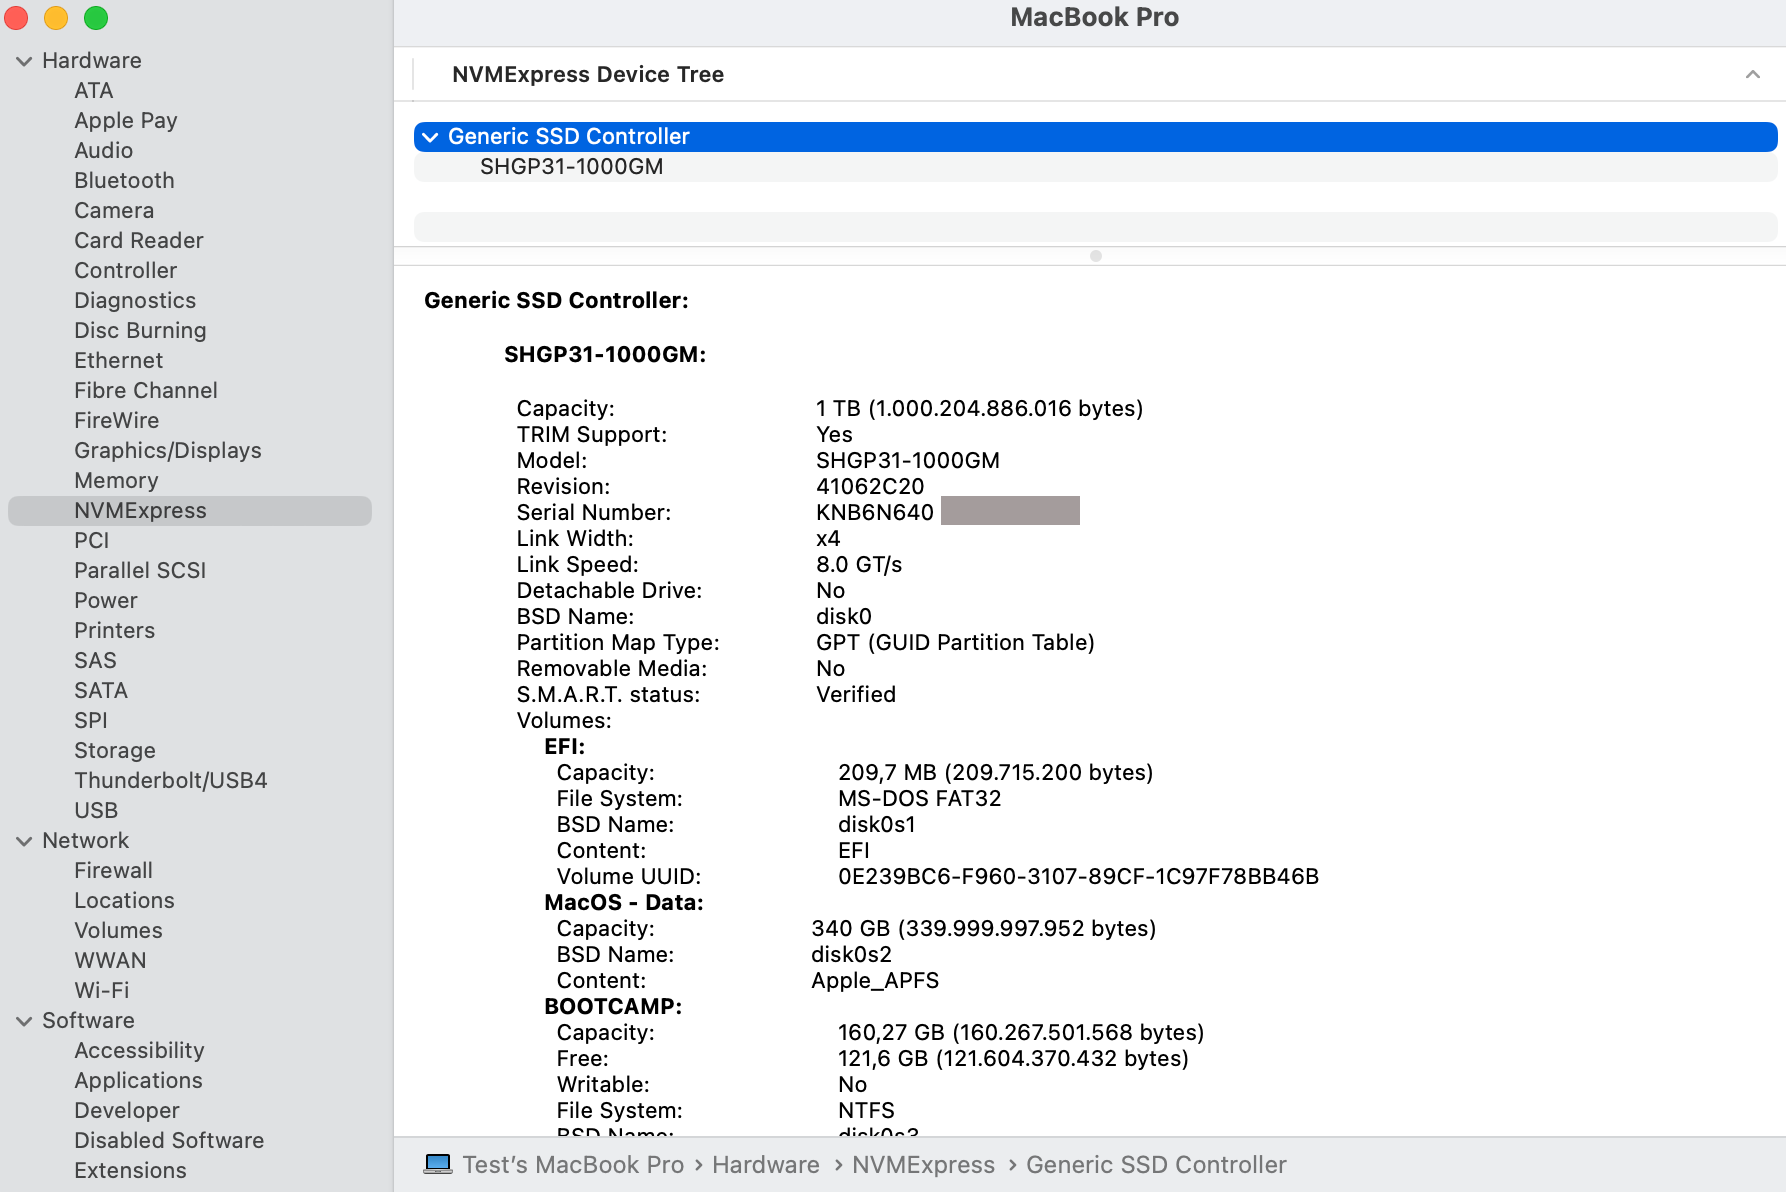The height and width of the screenshot is (1192, 1786).
Task: Collapse the Generic SSD Controller disclosure arrow
Action: (x=430, y=137)
